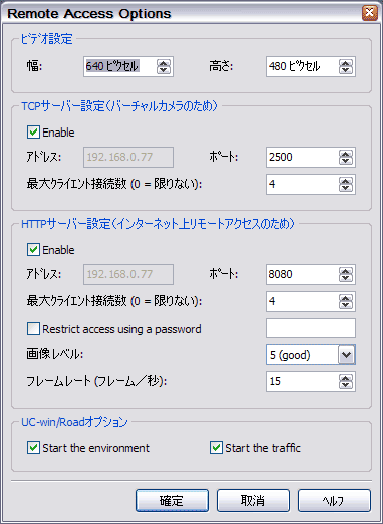The width and height of the screenshot is (383, 524).
Task: Decrease video height spinner down arrow
Action: tap(346, 70)
